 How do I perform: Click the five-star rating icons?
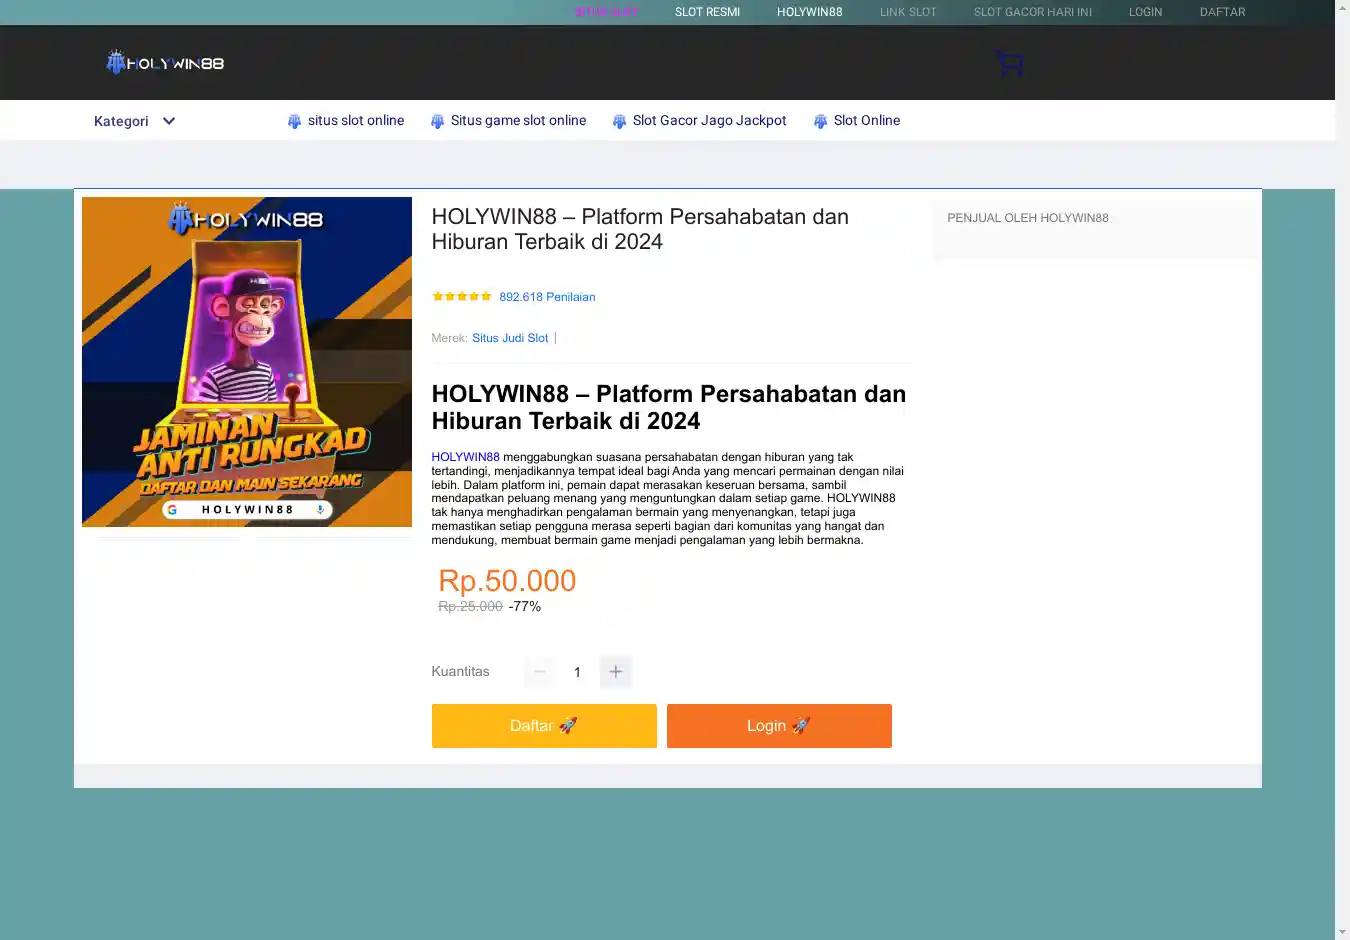click(x=462, y=297)
